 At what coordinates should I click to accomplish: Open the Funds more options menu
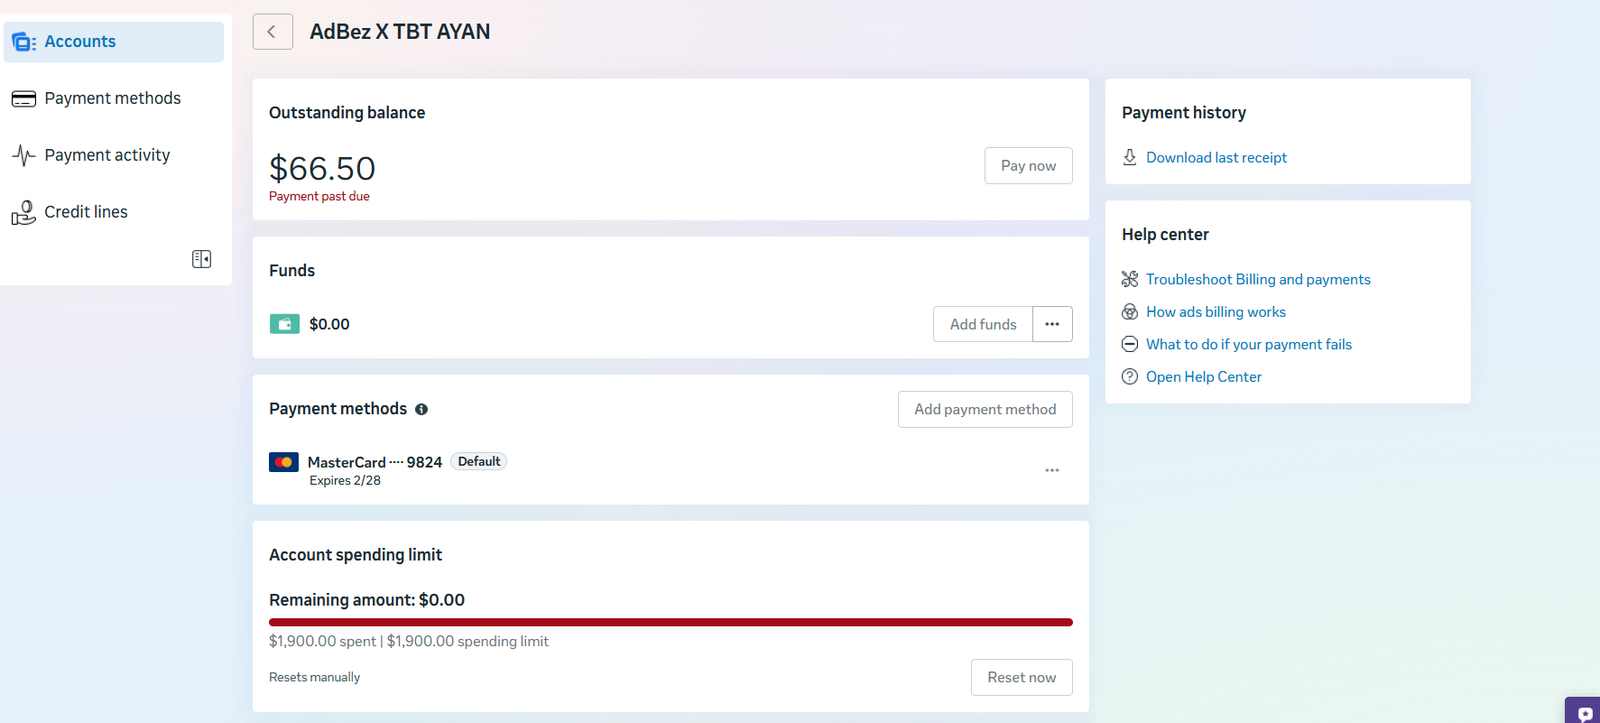(1052, 324)
